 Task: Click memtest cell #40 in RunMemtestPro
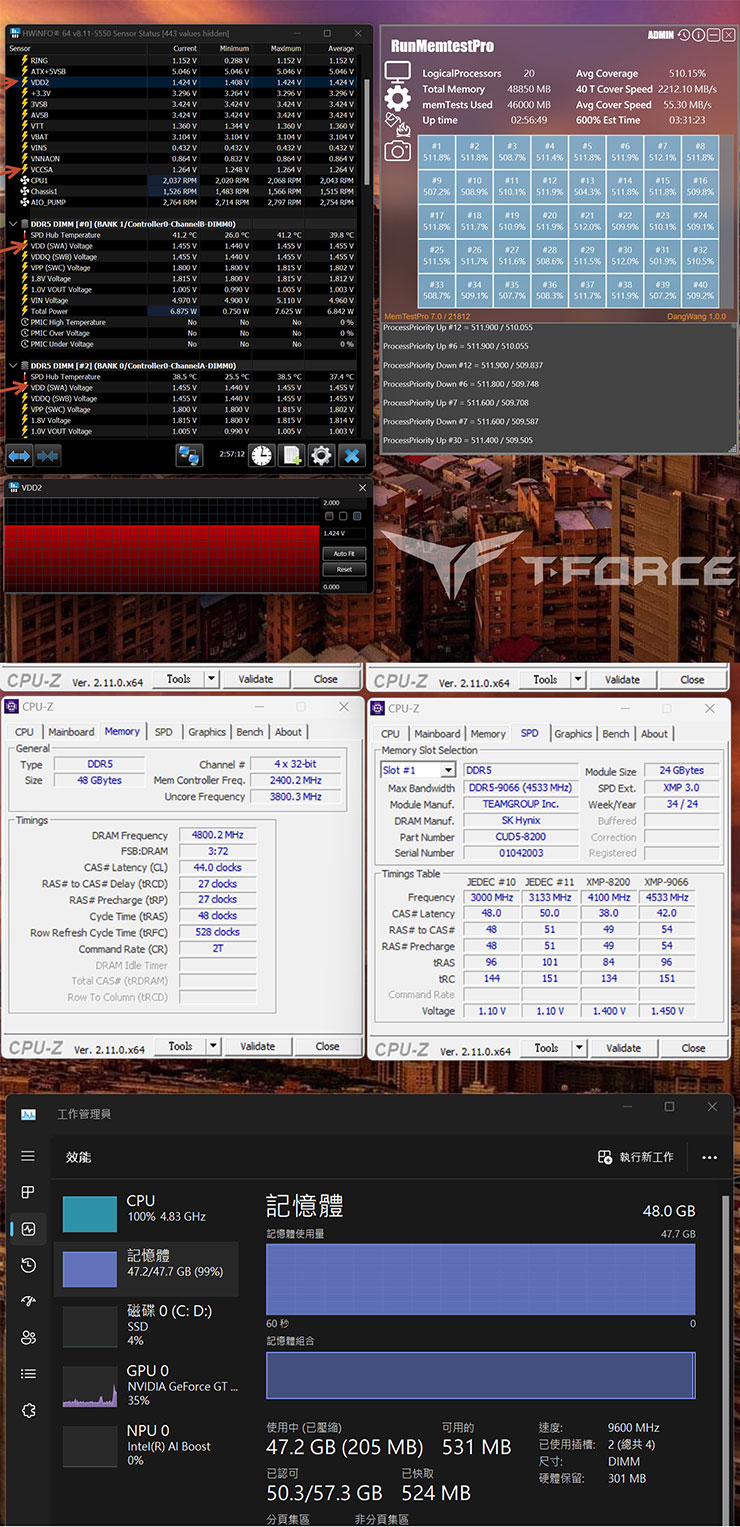point(700,291)
